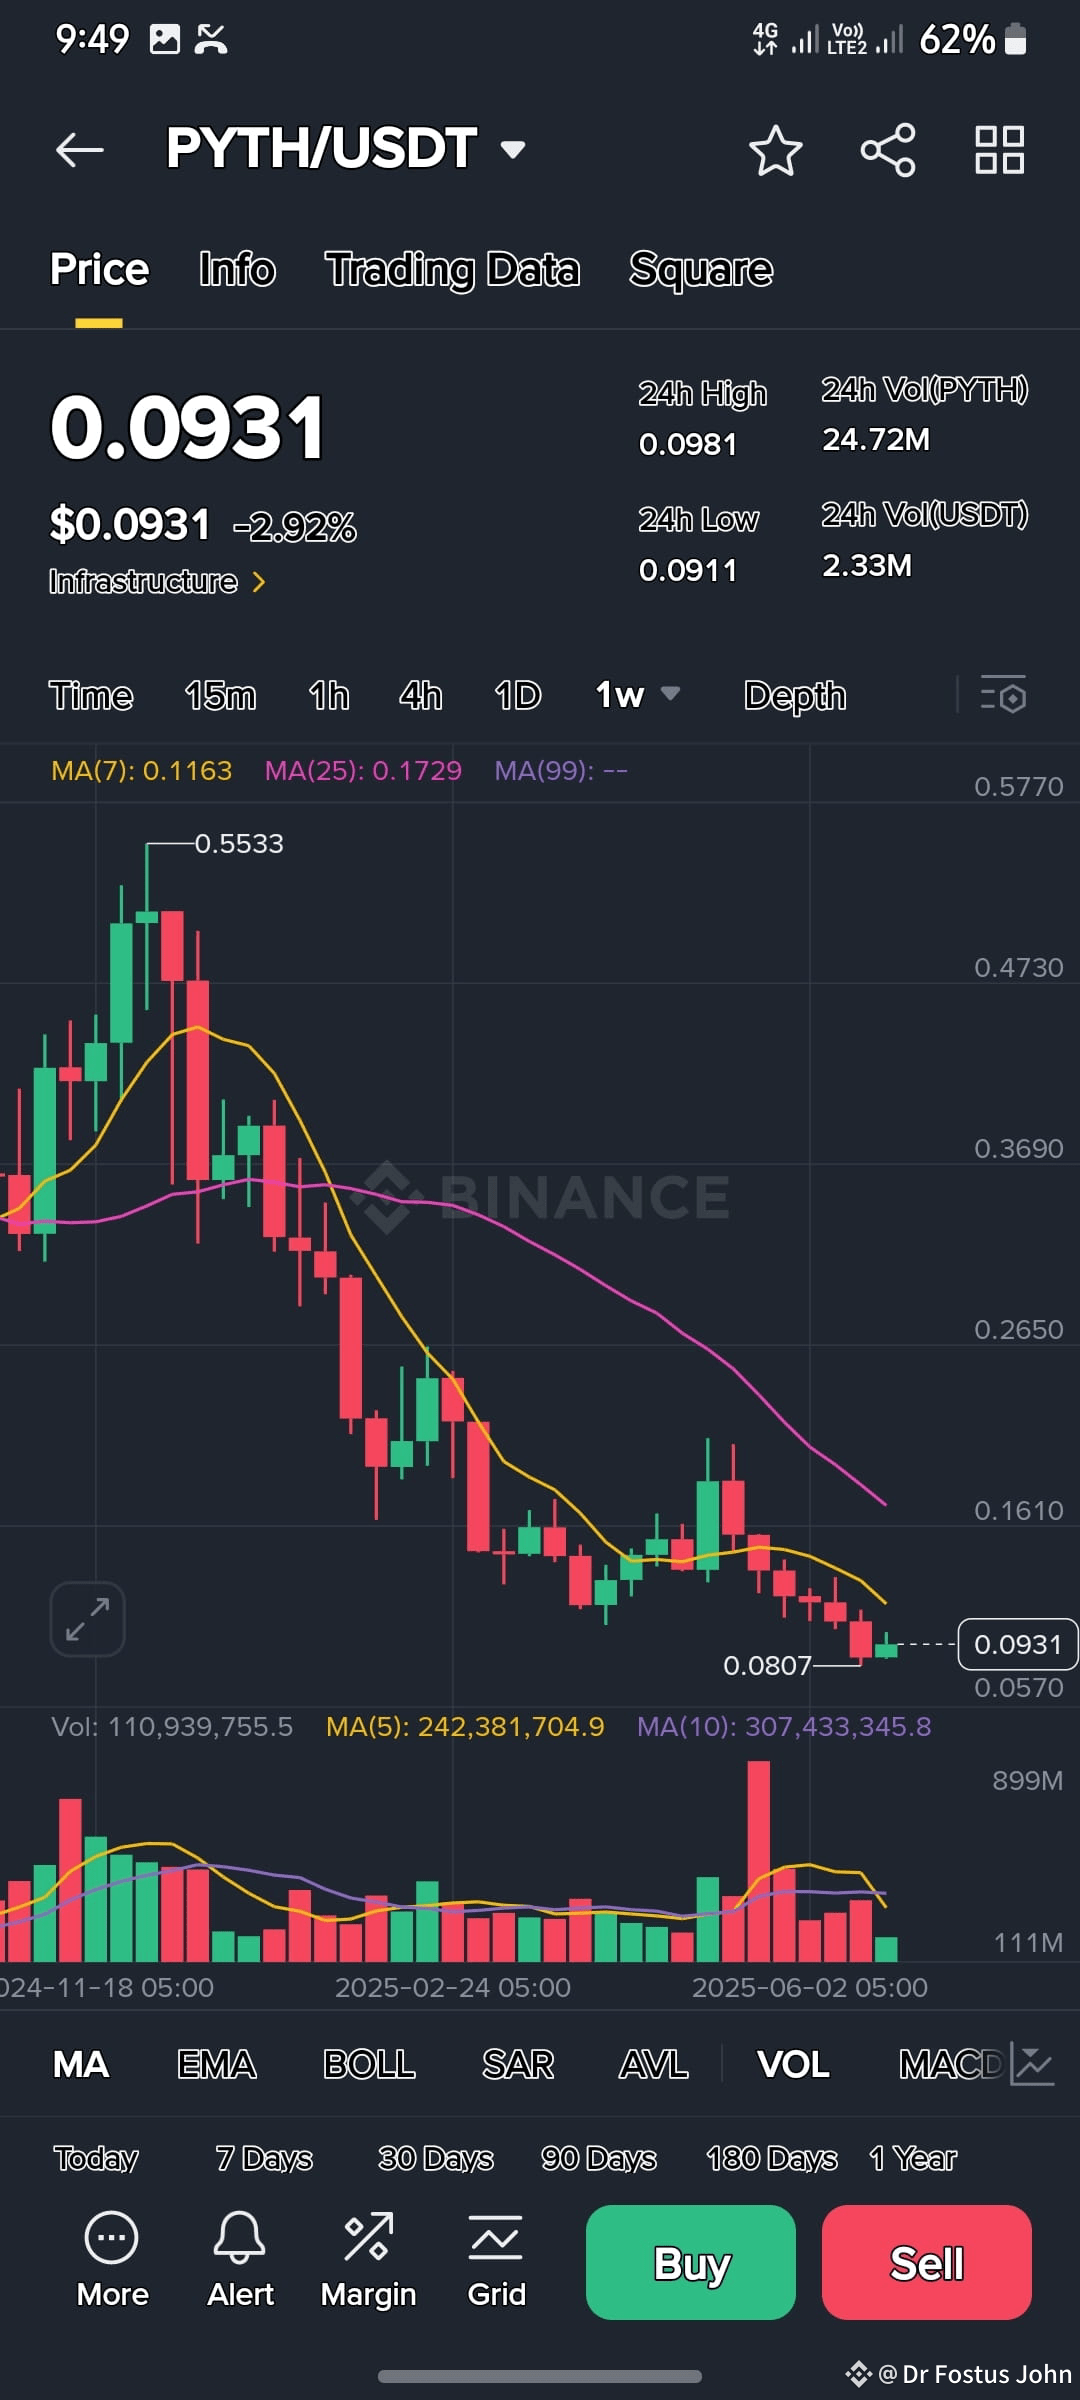The width and height of the screenshot is (1080, 2400).
Task: Tap the Vol: 110,939,755.5 readout
Action: (172, 1726)
